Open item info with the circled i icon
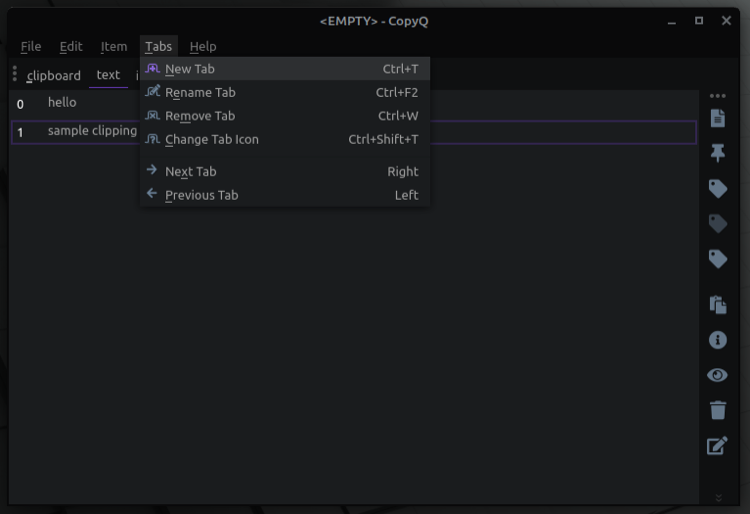Image resolution: width=750 pixels, height=514 pixels. tap(717, 340)
